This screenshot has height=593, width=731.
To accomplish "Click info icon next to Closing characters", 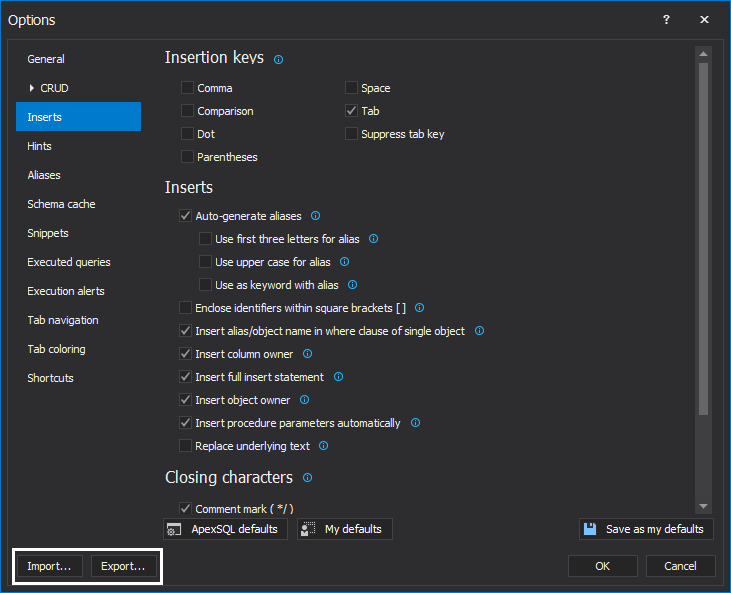I will [x=307, y=478].
